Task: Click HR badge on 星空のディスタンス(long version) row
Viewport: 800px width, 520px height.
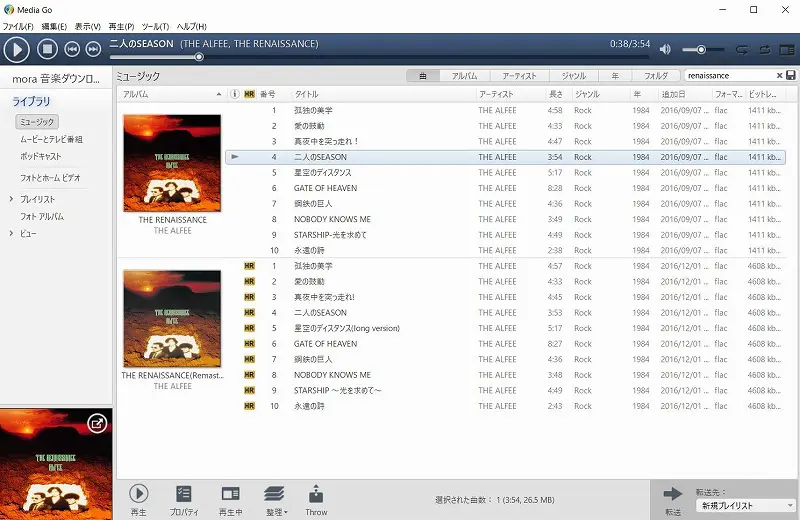Action: tap(249, 328)
